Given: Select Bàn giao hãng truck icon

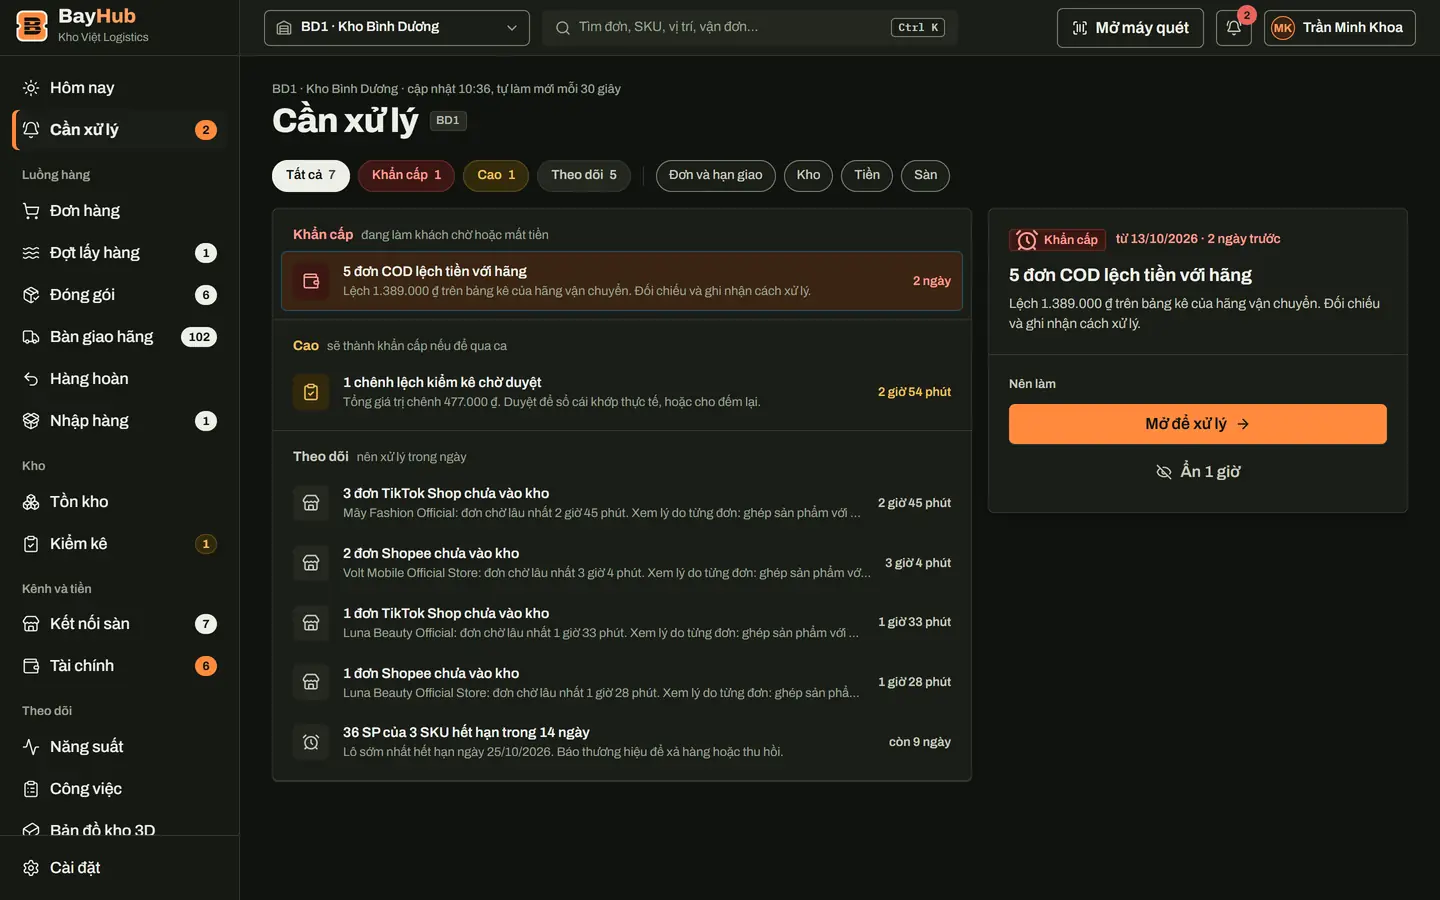Looking at the screenshot, I should (x=31, y=337).
